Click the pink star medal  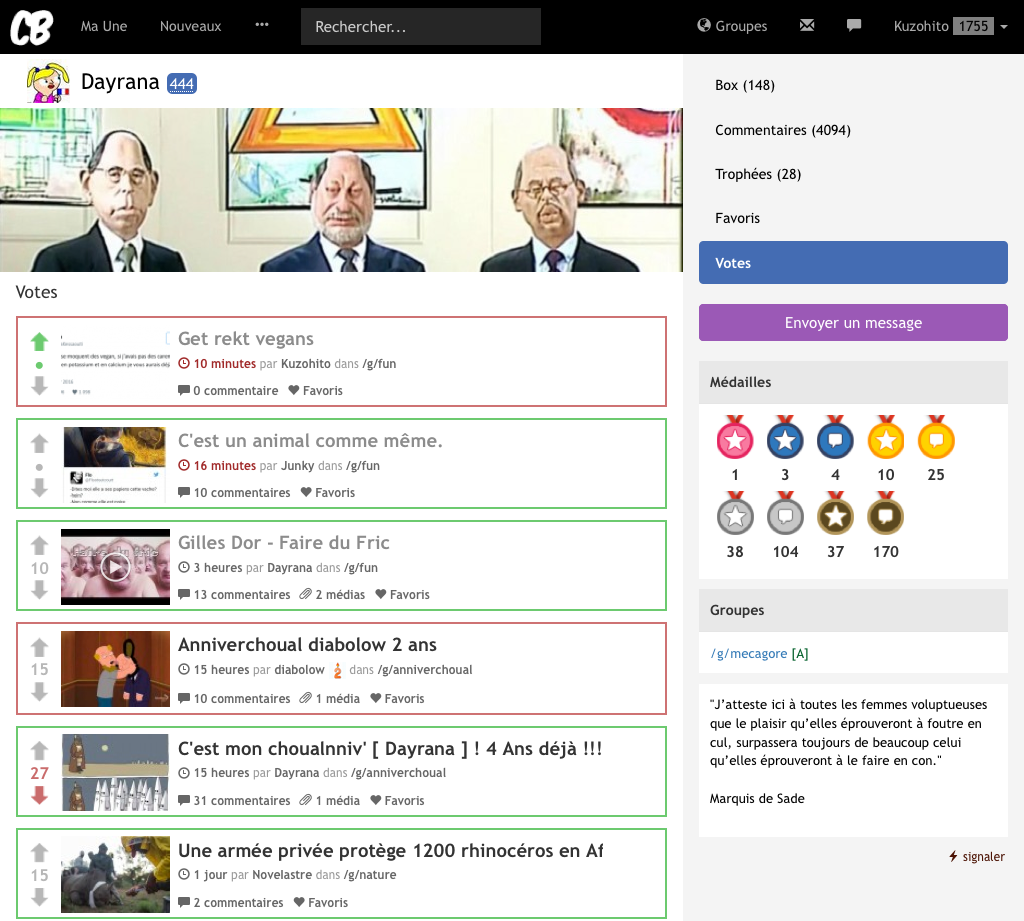click(x=735, y=439)
